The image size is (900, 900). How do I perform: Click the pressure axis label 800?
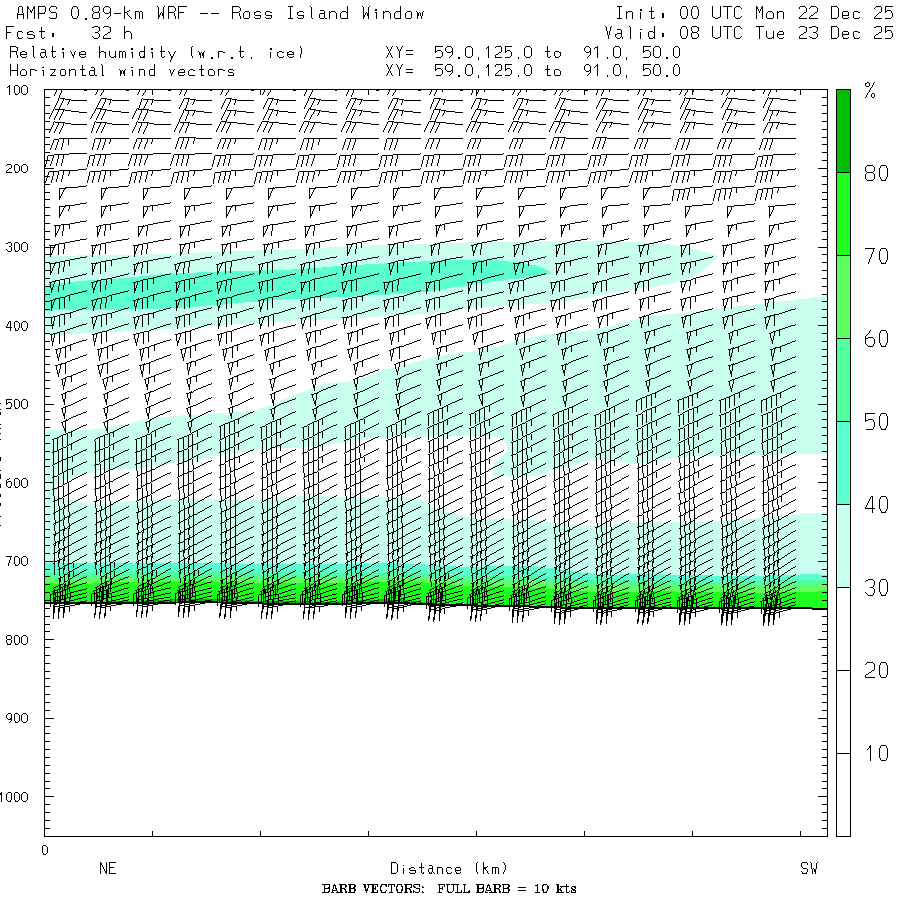tap(17, 639)
